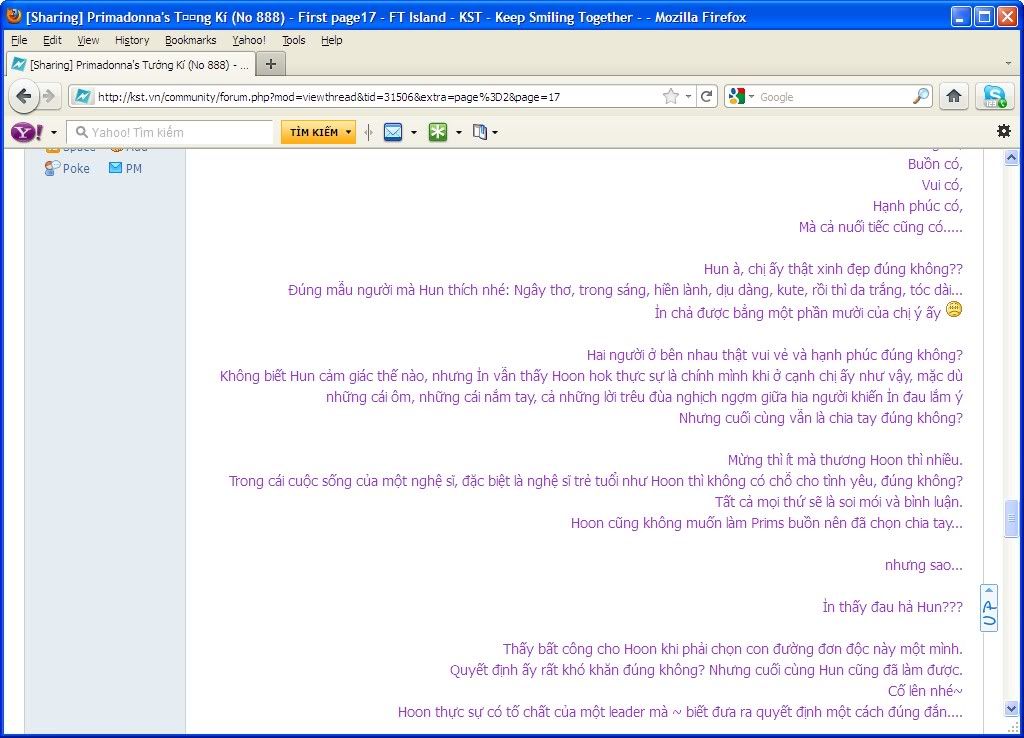This screenshot has width=1024, height=738.
Task: Click the UP back-to-top button
Action: click(x=989, y=608)
